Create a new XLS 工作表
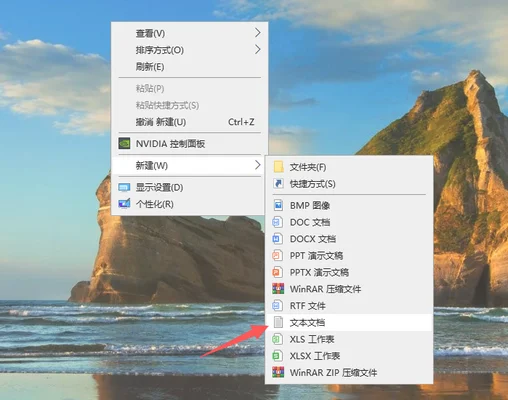508x400 pixels. click(349, 339)
